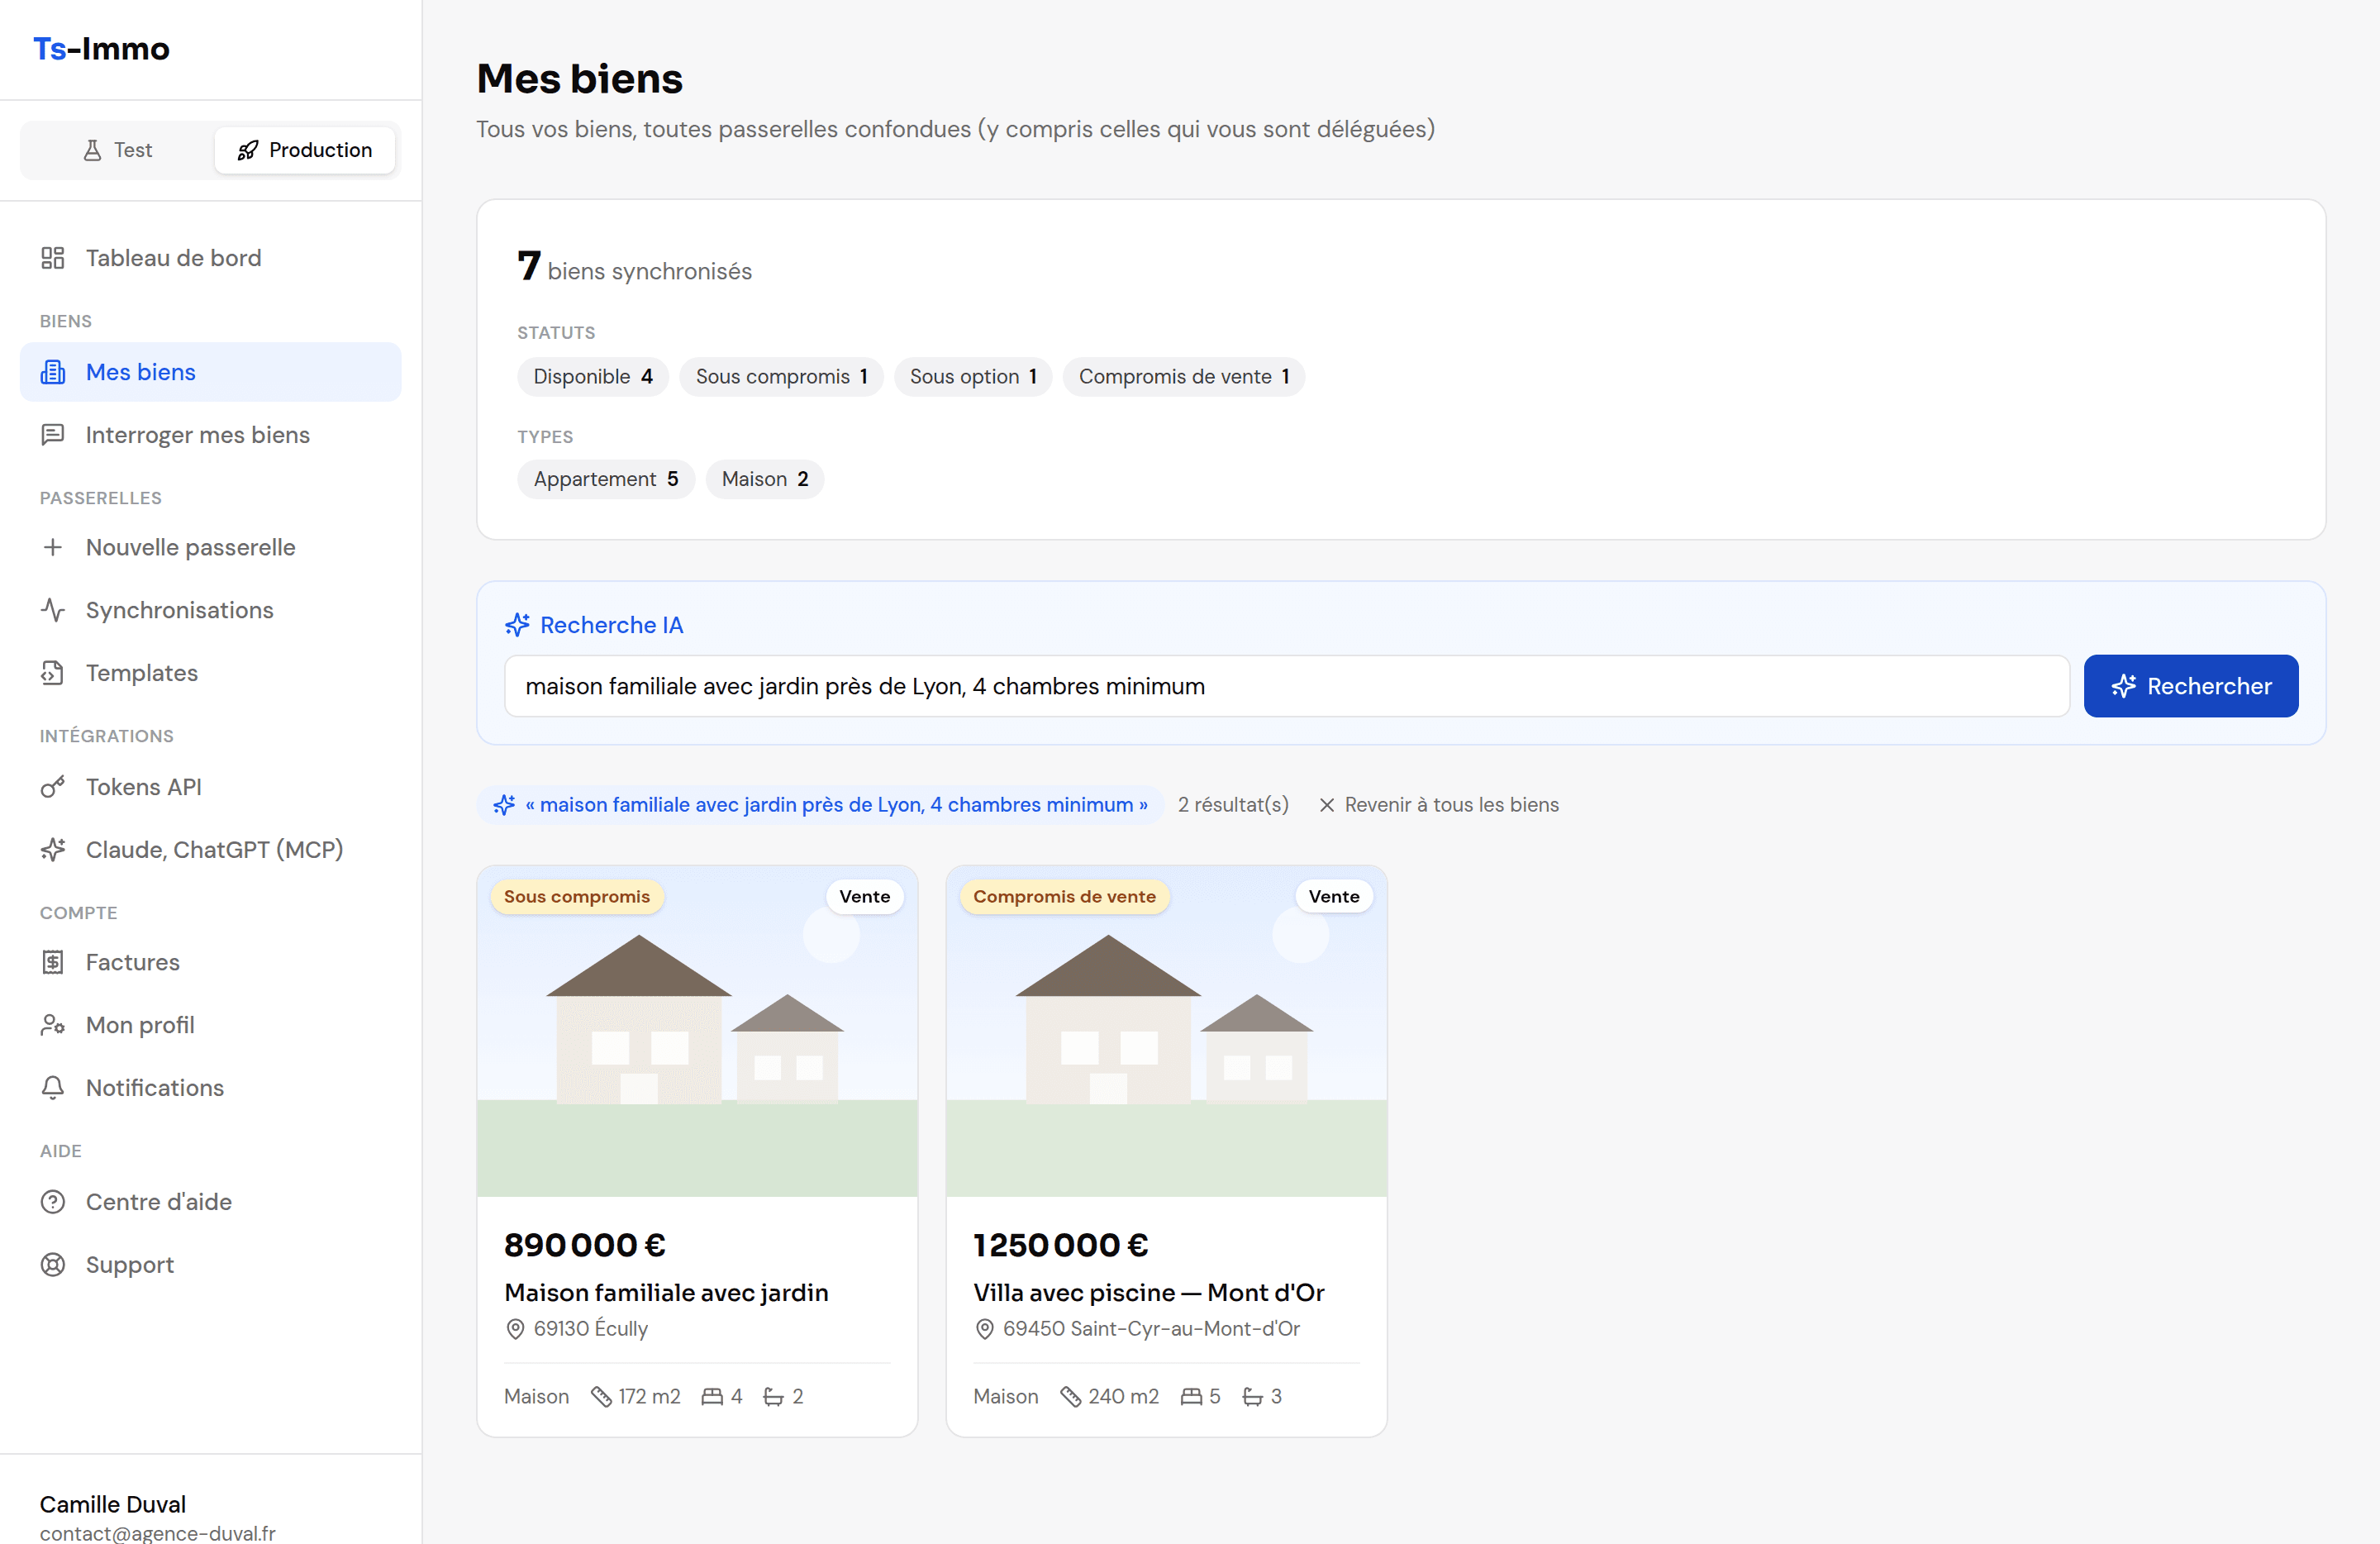
Task: Click the Factures receipt icon
Action: [53, 962]
